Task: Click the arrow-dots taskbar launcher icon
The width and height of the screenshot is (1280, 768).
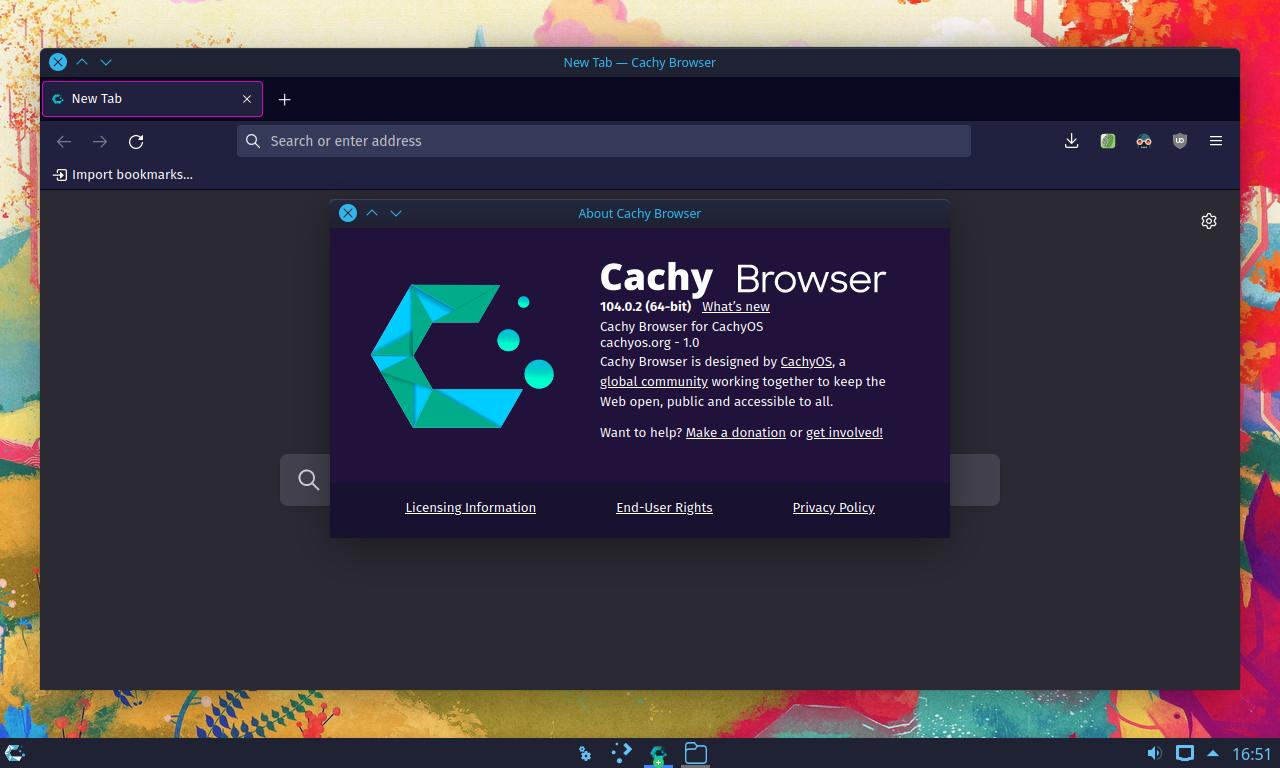Action: 621,753
